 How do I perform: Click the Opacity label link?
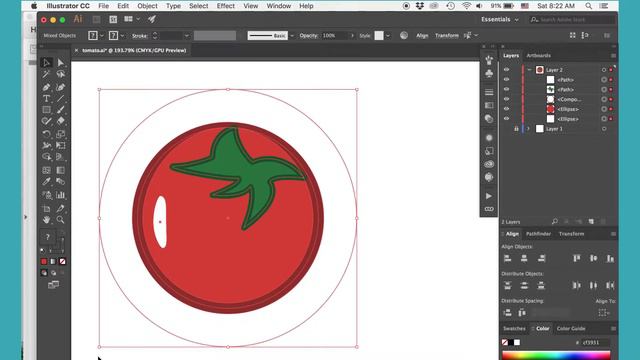308,36
